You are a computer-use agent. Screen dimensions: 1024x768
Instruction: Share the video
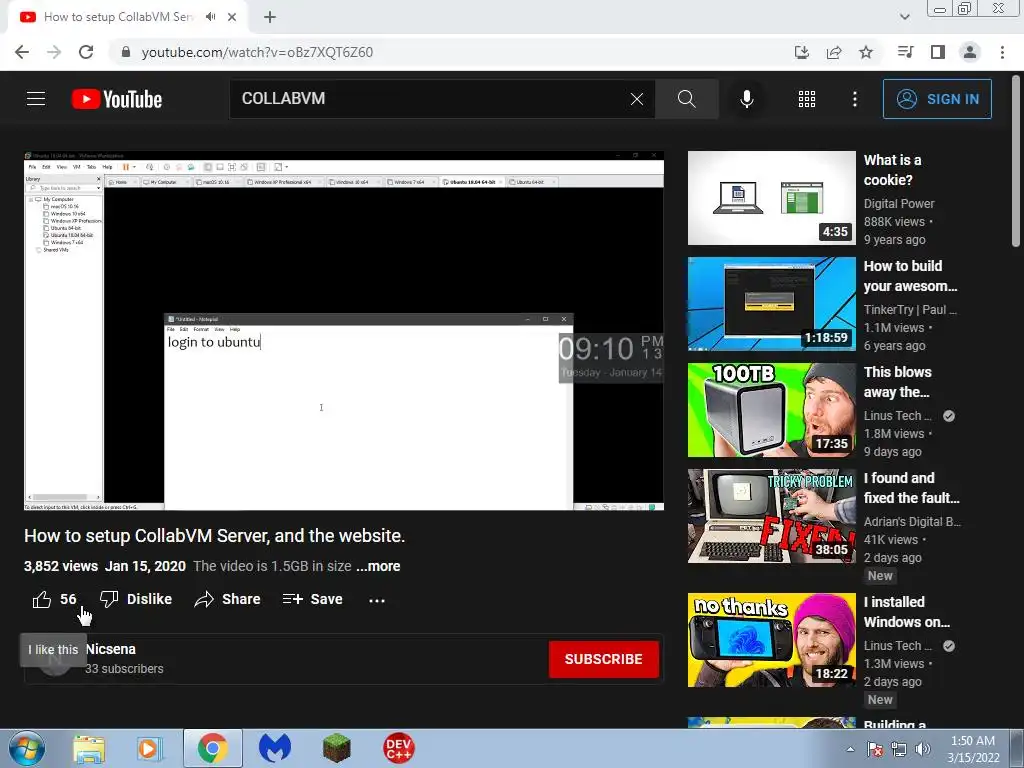[227, 599]
